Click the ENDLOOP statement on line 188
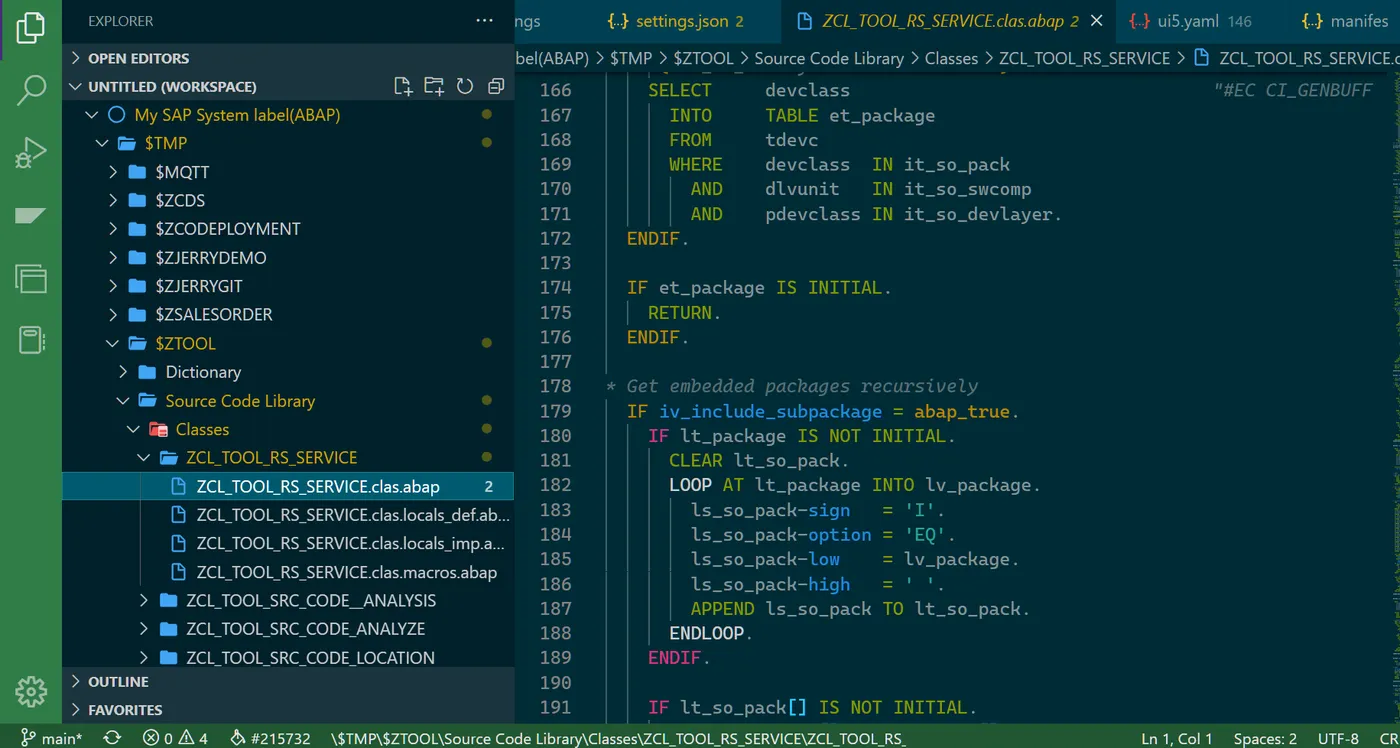The image size is (1400, 748). tap(711, 633)
